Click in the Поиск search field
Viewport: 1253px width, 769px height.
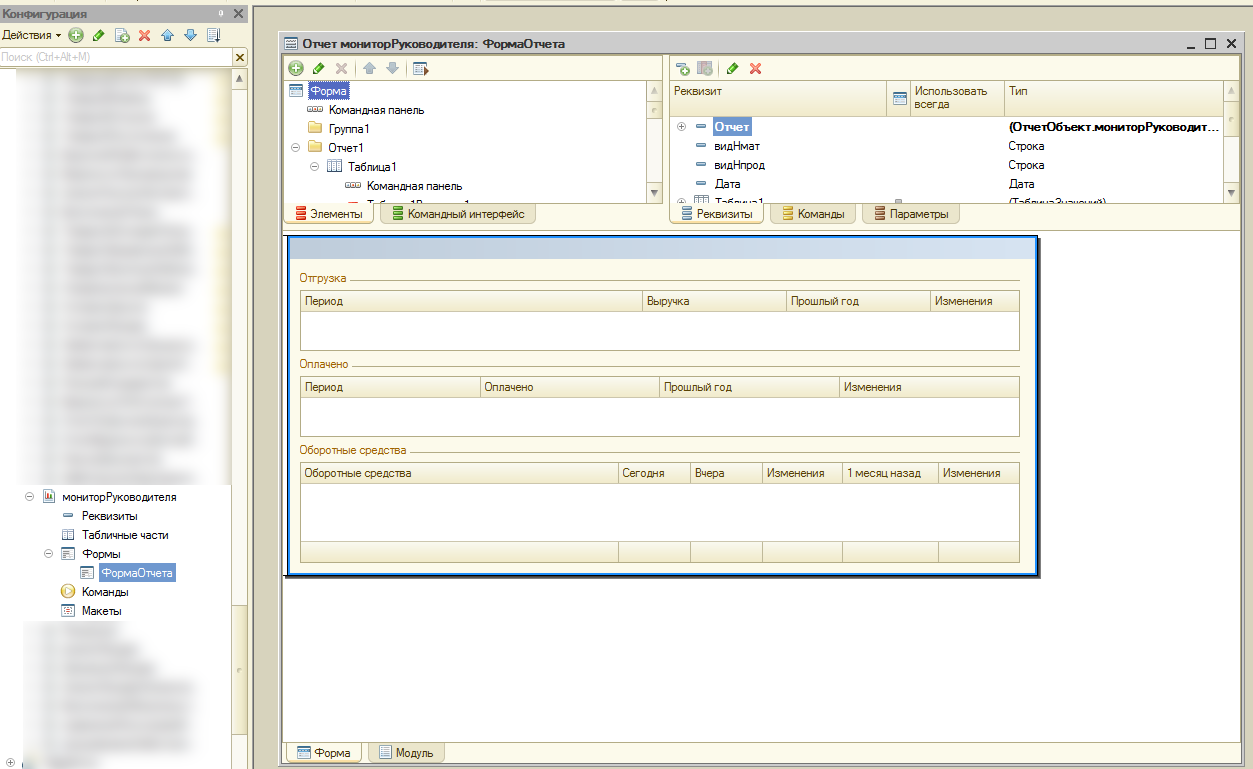(x=115, y=58)
